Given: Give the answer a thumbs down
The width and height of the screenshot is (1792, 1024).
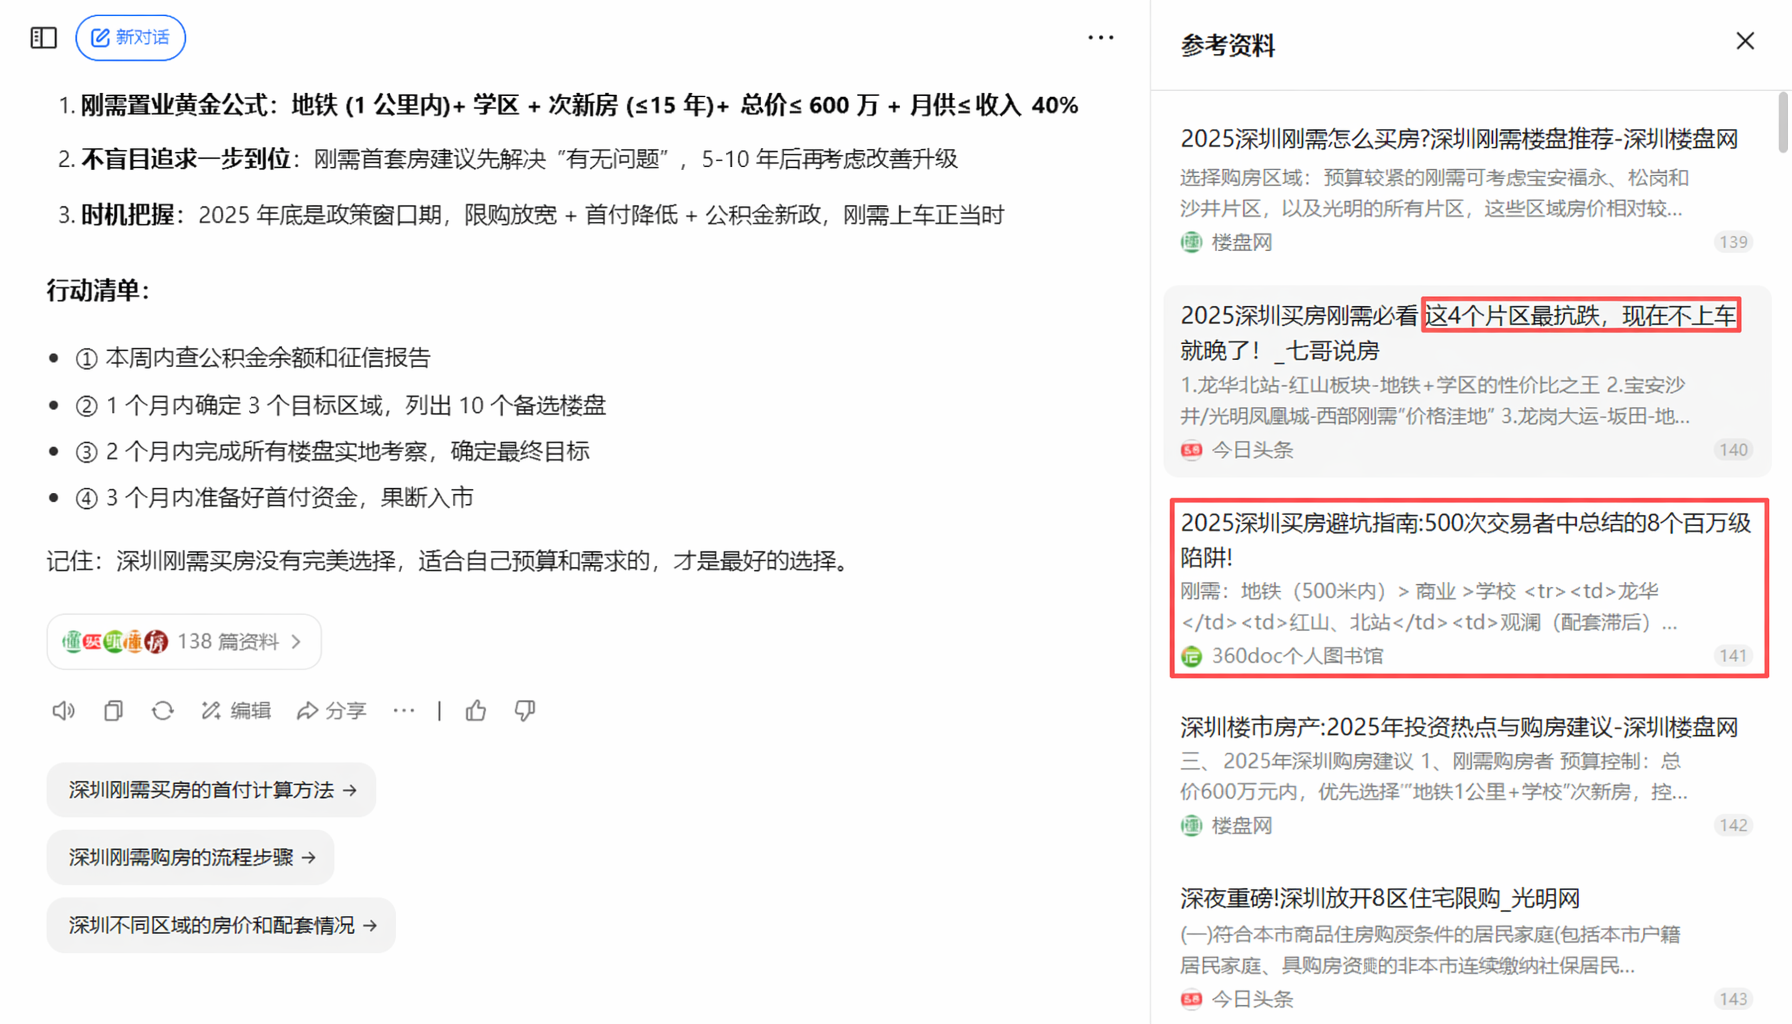Looking at the screenshot, I should click(525, 711).
